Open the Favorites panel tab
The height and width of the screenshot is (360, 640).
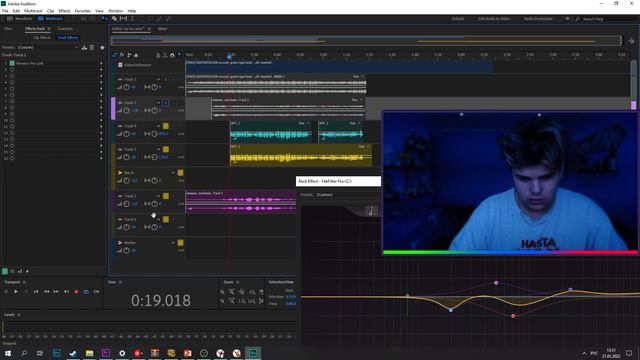65,29
